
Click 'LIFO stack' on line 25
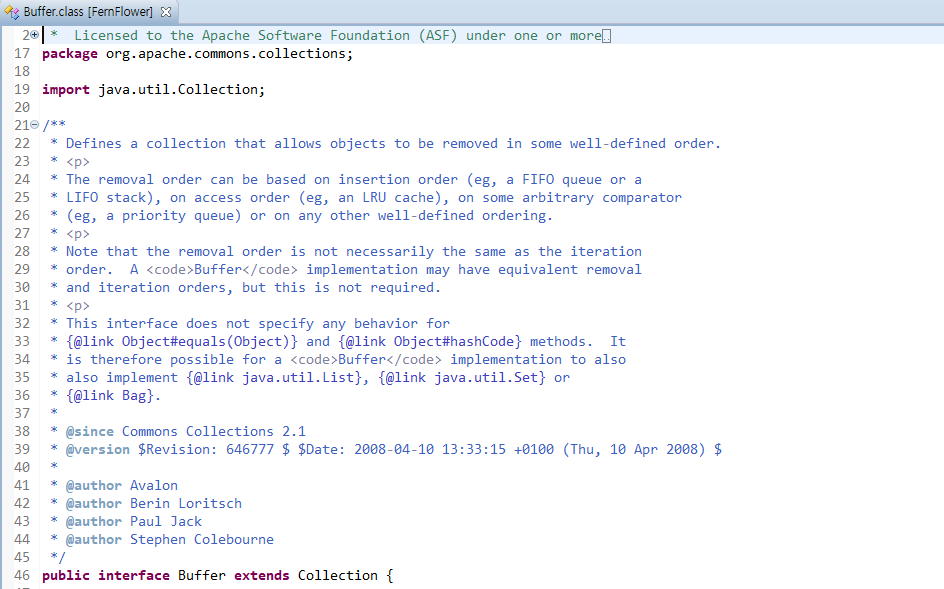point(106,198)
